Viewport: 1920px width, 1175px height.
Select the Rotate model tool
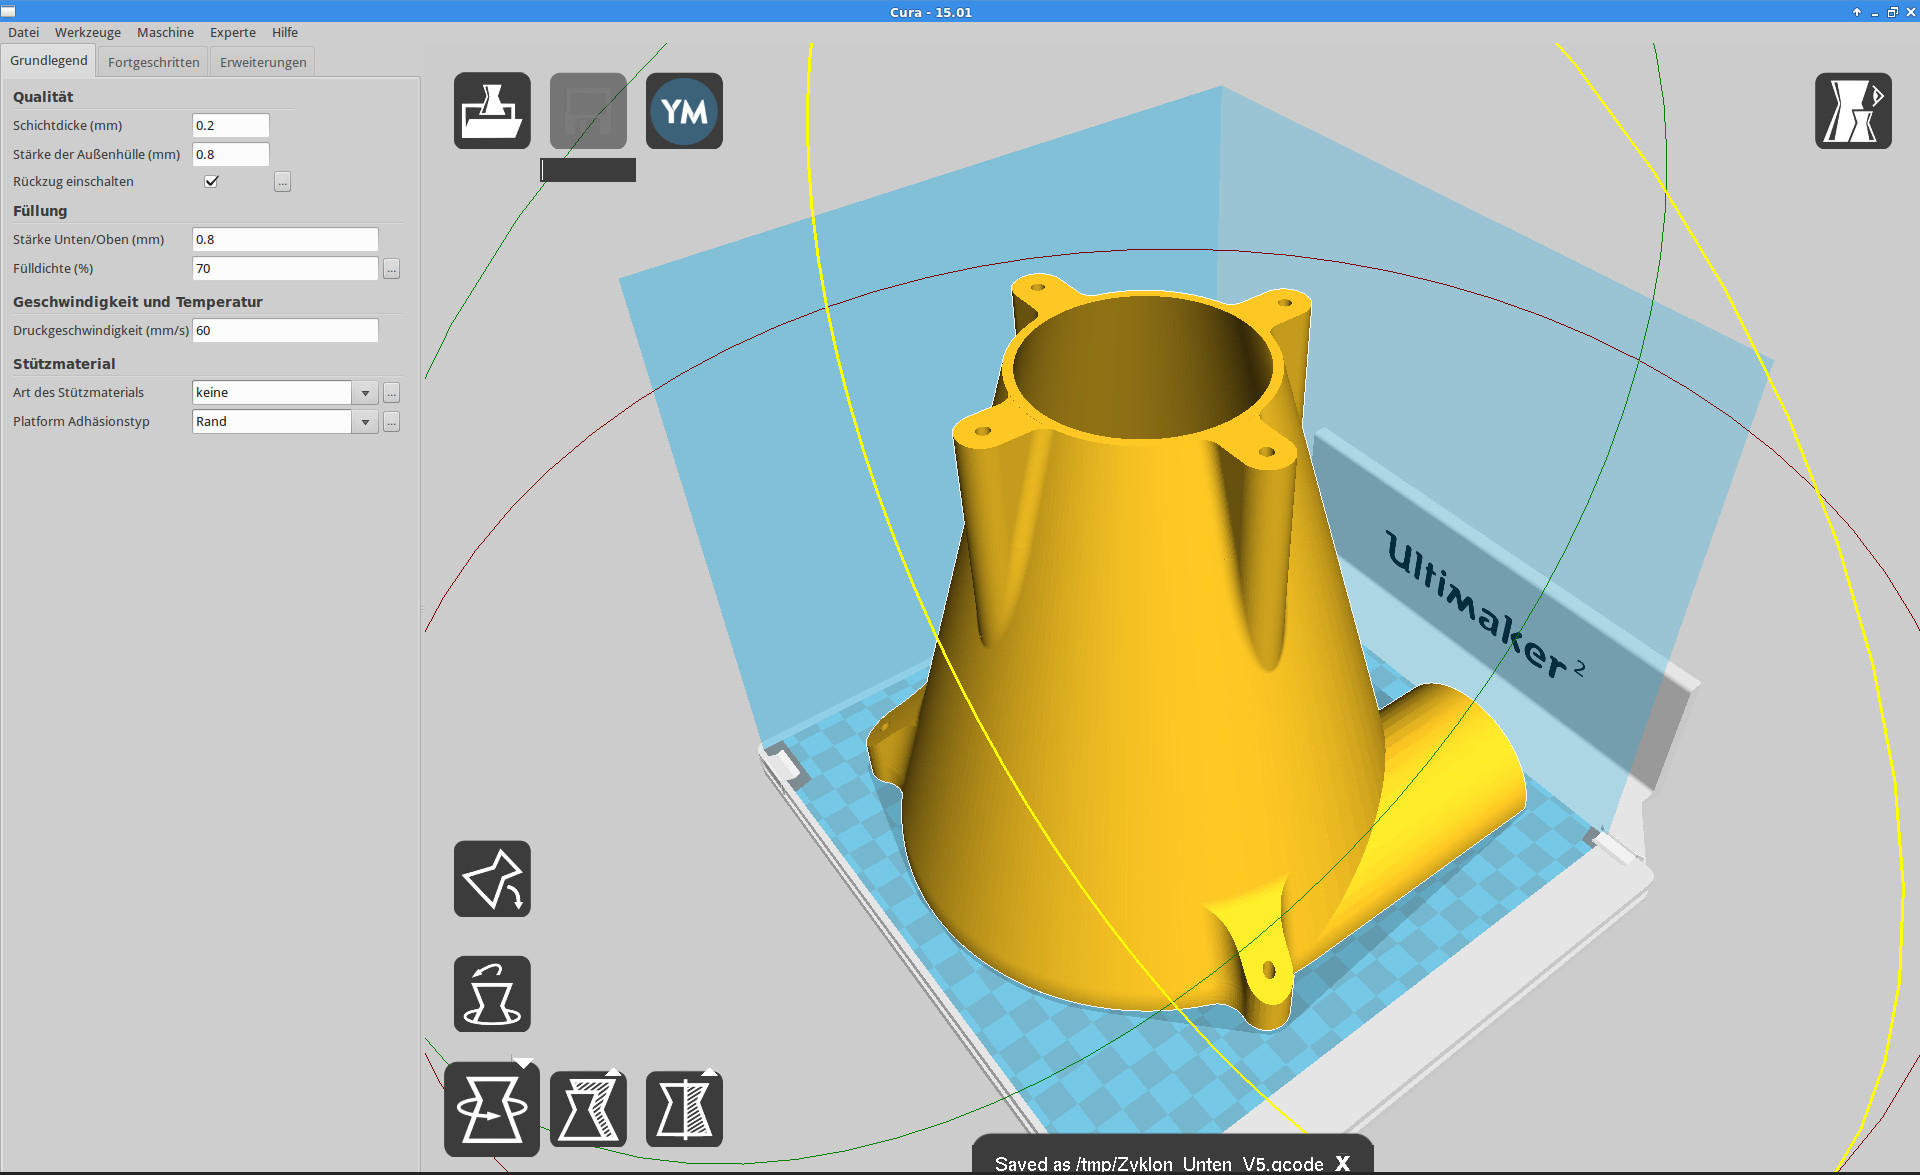(x=492, y=1109)
